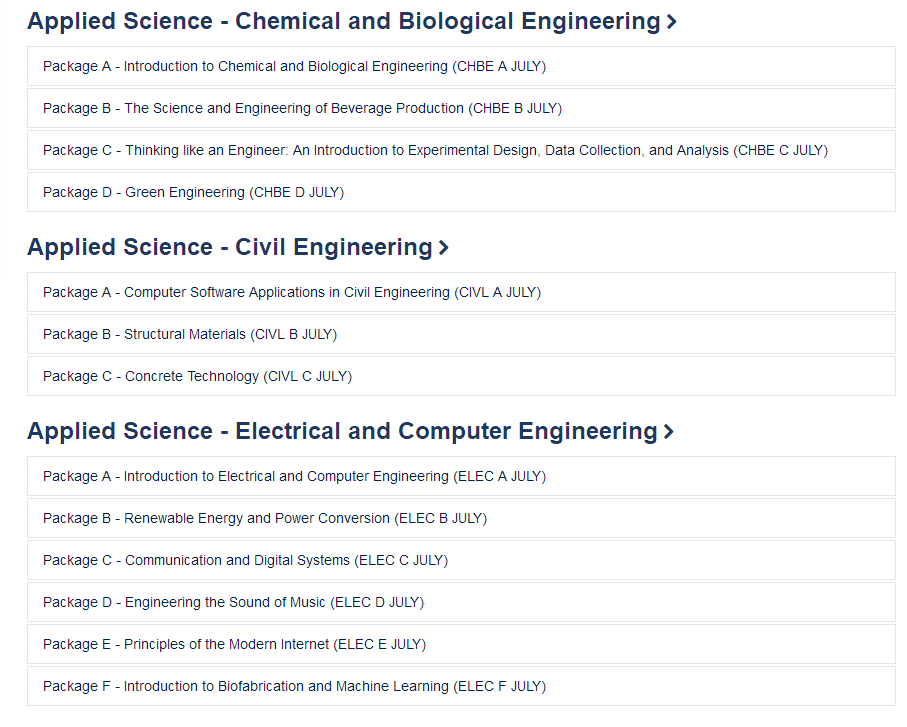Expand Package C Thinking like an Engineer
The width and height of the screenshot is (907, 727).
click(x=461, y=150)
